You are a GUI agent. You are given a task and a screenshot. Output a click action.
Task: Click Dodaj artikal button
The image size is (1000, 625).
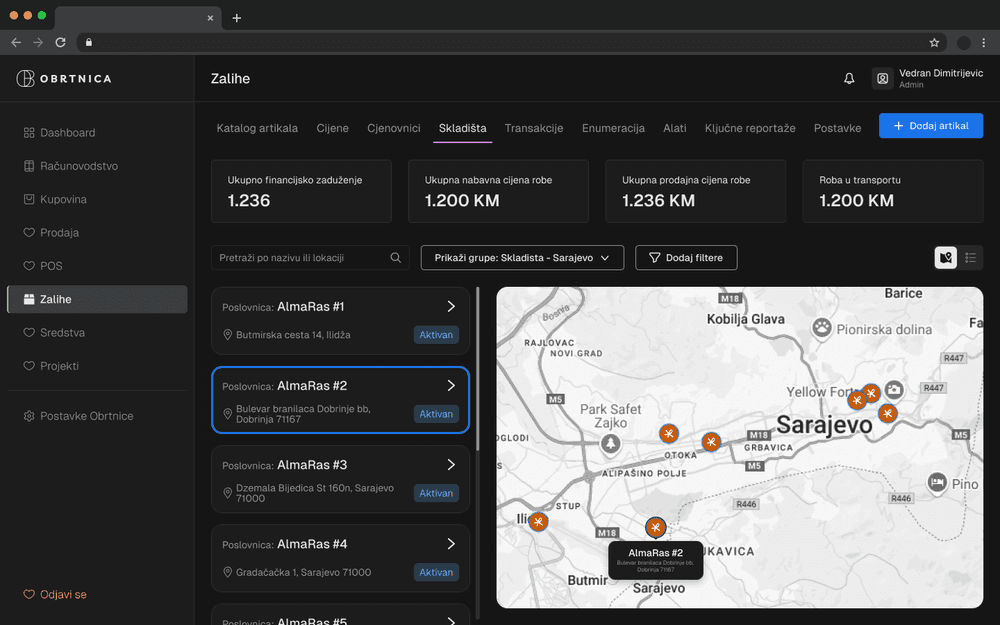point(930,126)
